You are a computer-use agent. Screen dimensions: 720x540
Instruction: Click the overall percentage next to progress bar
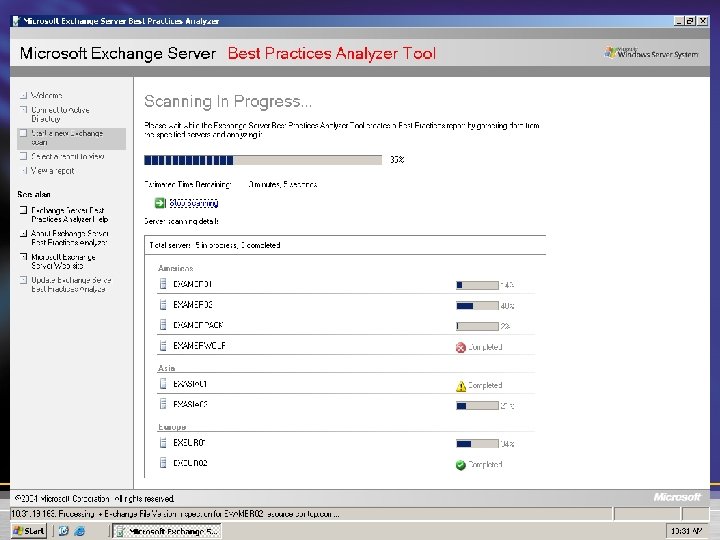(x=397, y=160)
